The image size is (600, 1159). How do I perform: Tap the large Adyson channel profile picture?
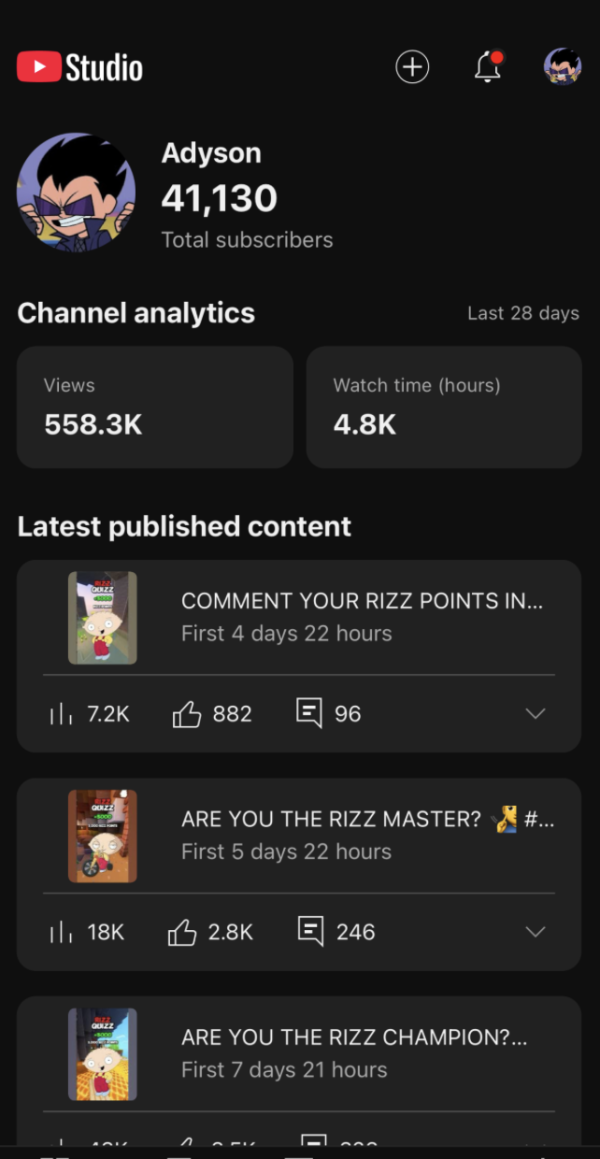[x=76, y=193]
